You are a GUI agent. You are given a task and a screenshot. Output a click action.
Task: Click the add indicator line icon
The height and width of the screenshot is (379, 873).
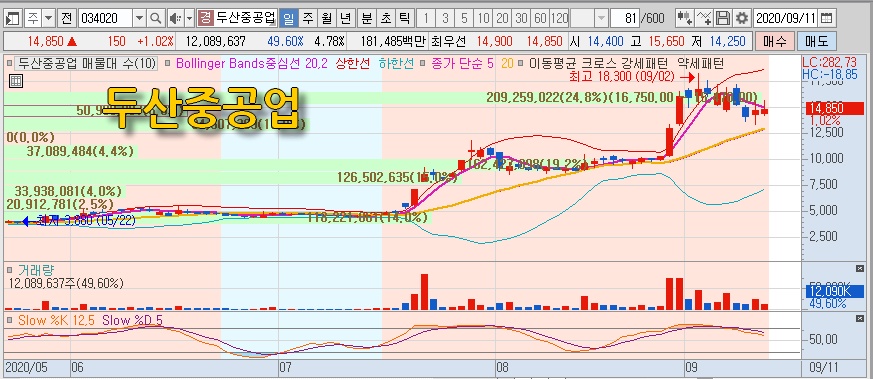point(704,18)
